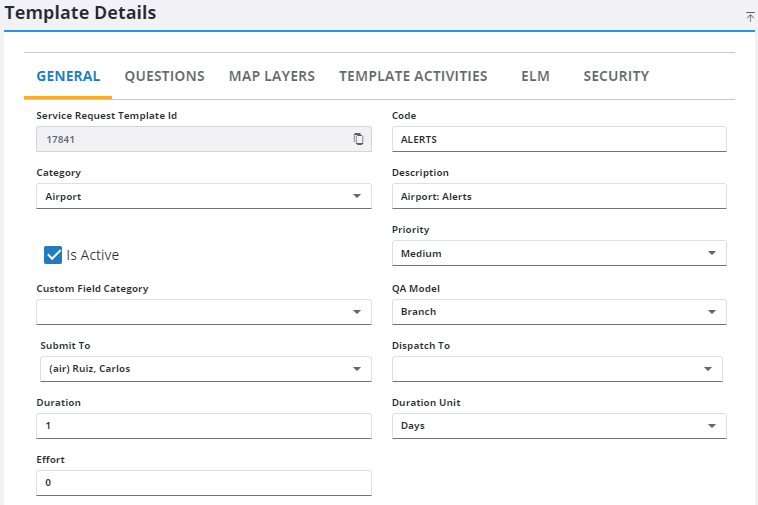The width and height of the screenshot is (758, 505).
Task: Open the Duration Unit dropdown
Action: click(x=712, y=426)
